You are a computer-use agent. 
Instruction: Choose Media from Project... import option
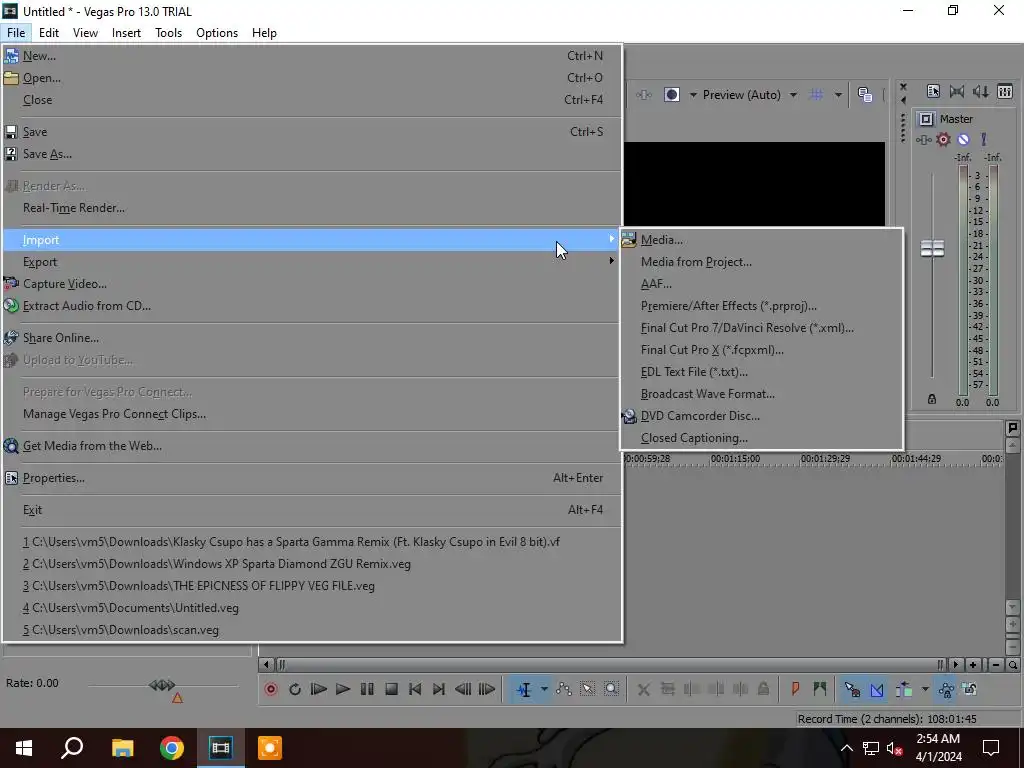762,262
